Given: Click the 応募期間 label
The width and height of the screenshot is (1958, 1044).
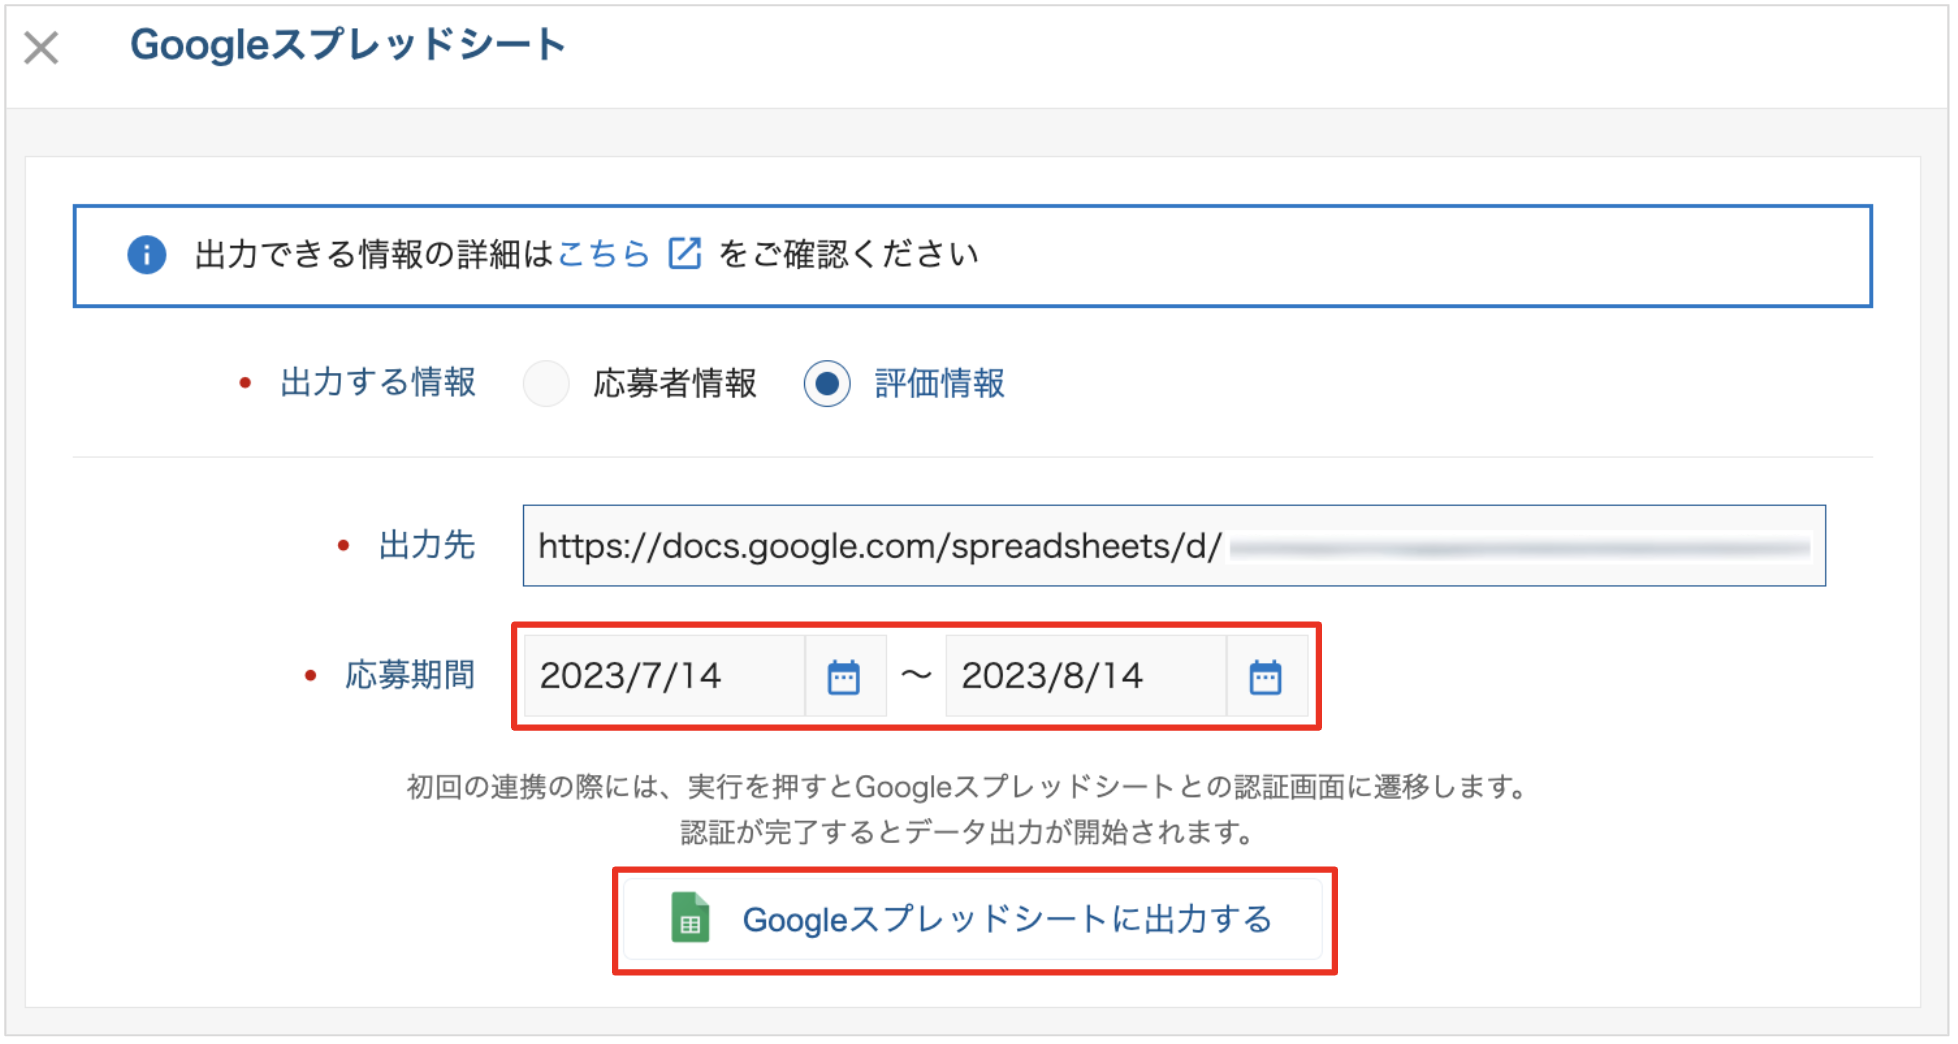Looking at the screenshot, I should (410, 675).
